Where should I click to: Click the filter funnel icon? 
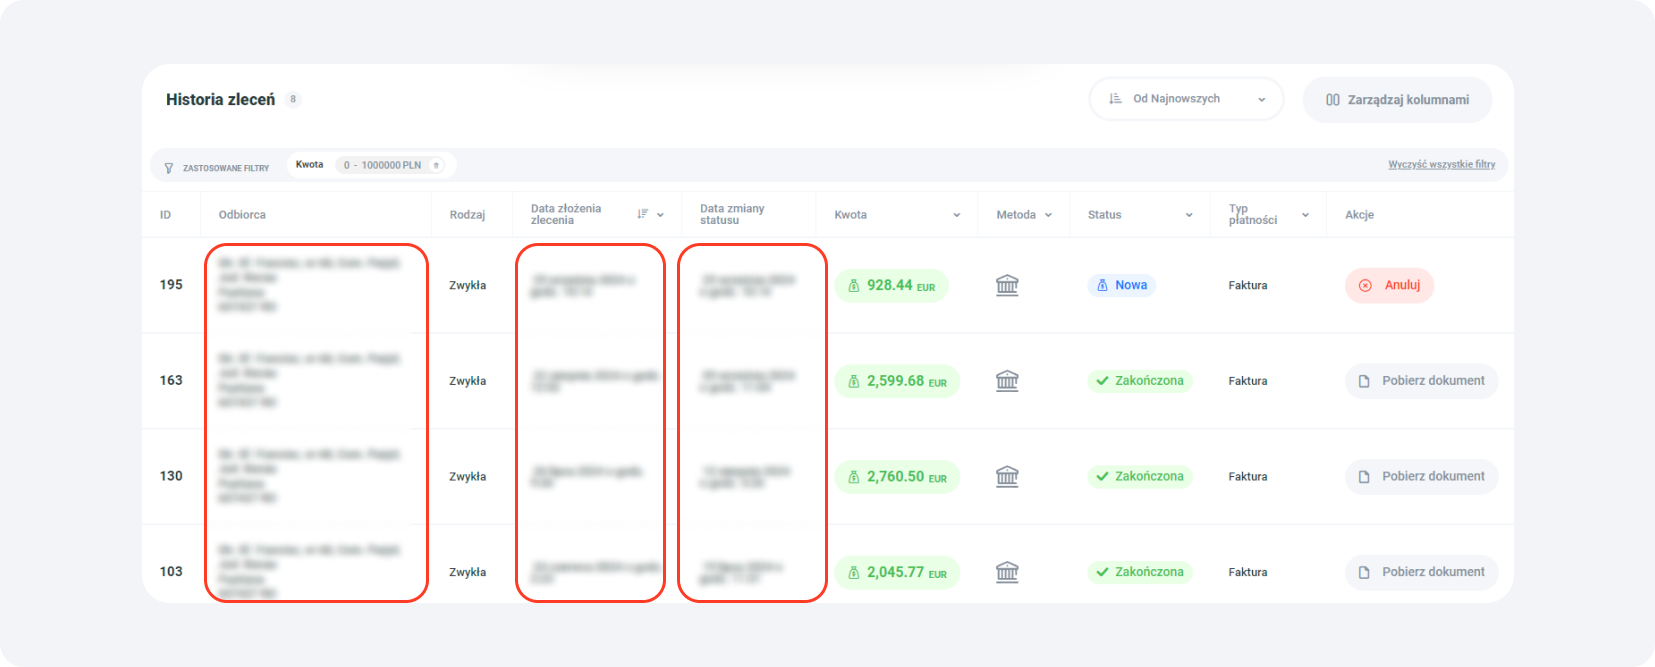click(168, 168)
